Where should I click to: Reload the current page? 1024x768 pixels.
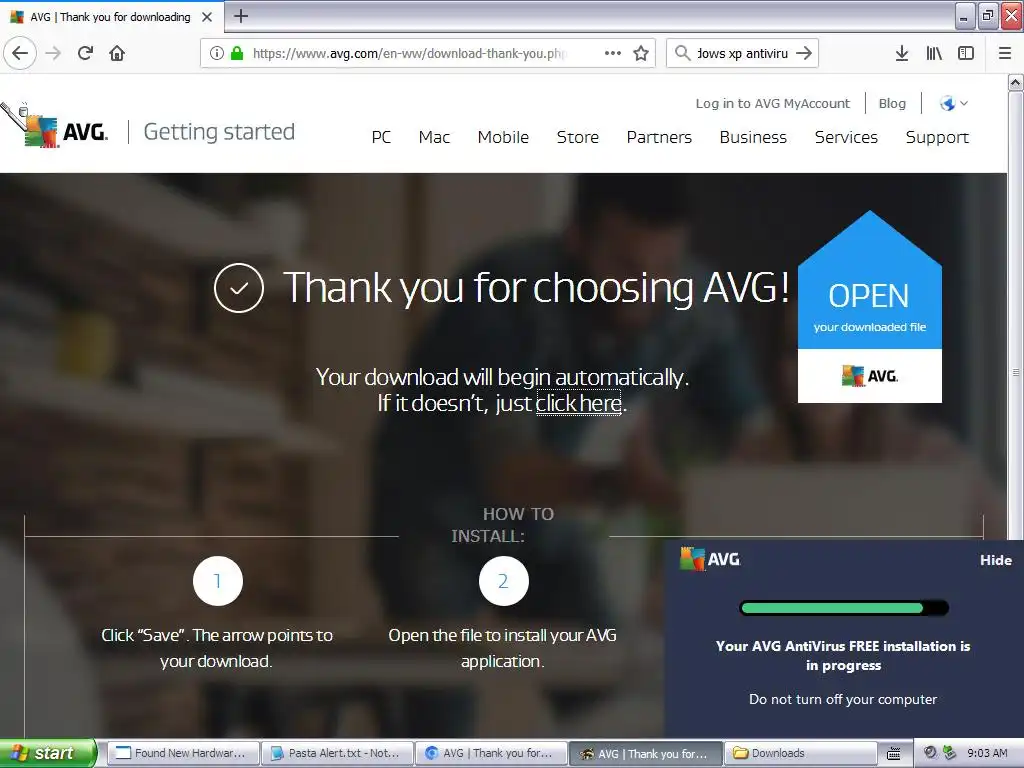point(86,53)
